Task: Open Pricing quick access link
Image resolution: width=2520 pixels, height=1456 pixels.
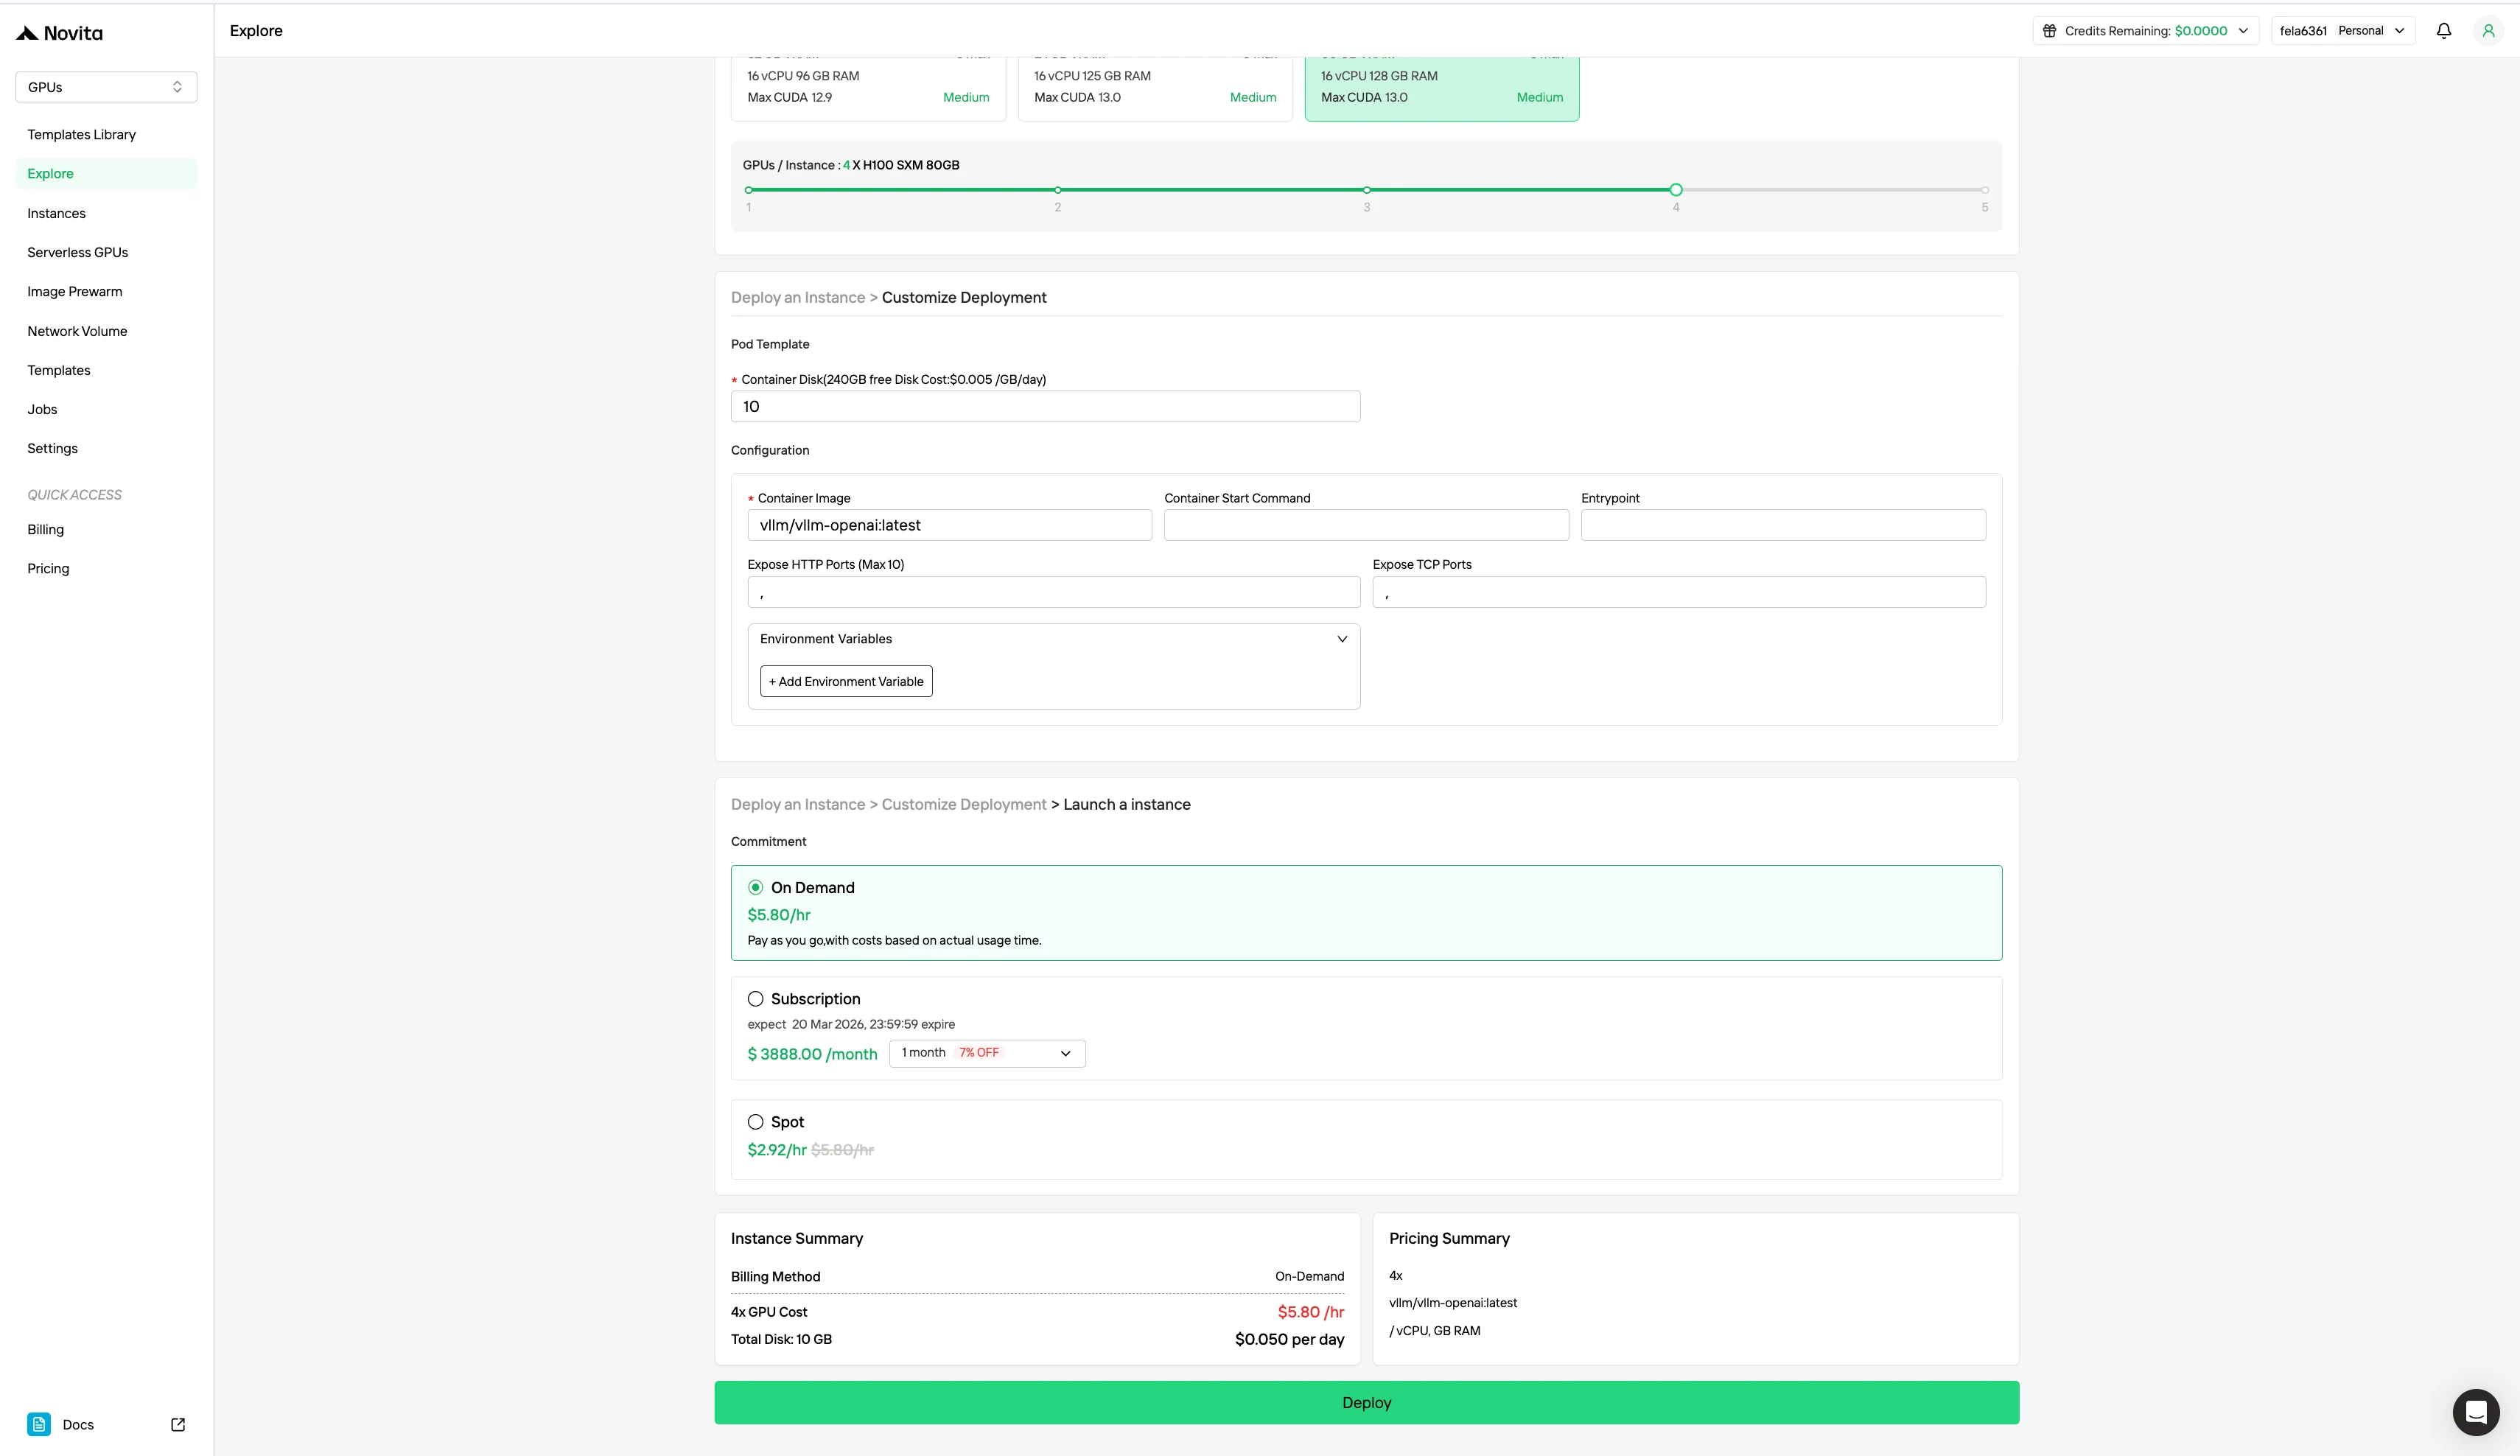Action: (x=48, y=569)
